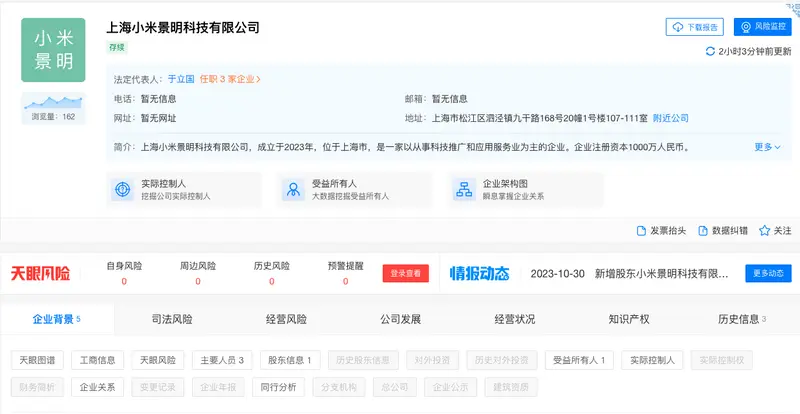The image size is (800, 414).
Task: Click company name 上海小米景明科技有限公司
Action: coord(183,27)
